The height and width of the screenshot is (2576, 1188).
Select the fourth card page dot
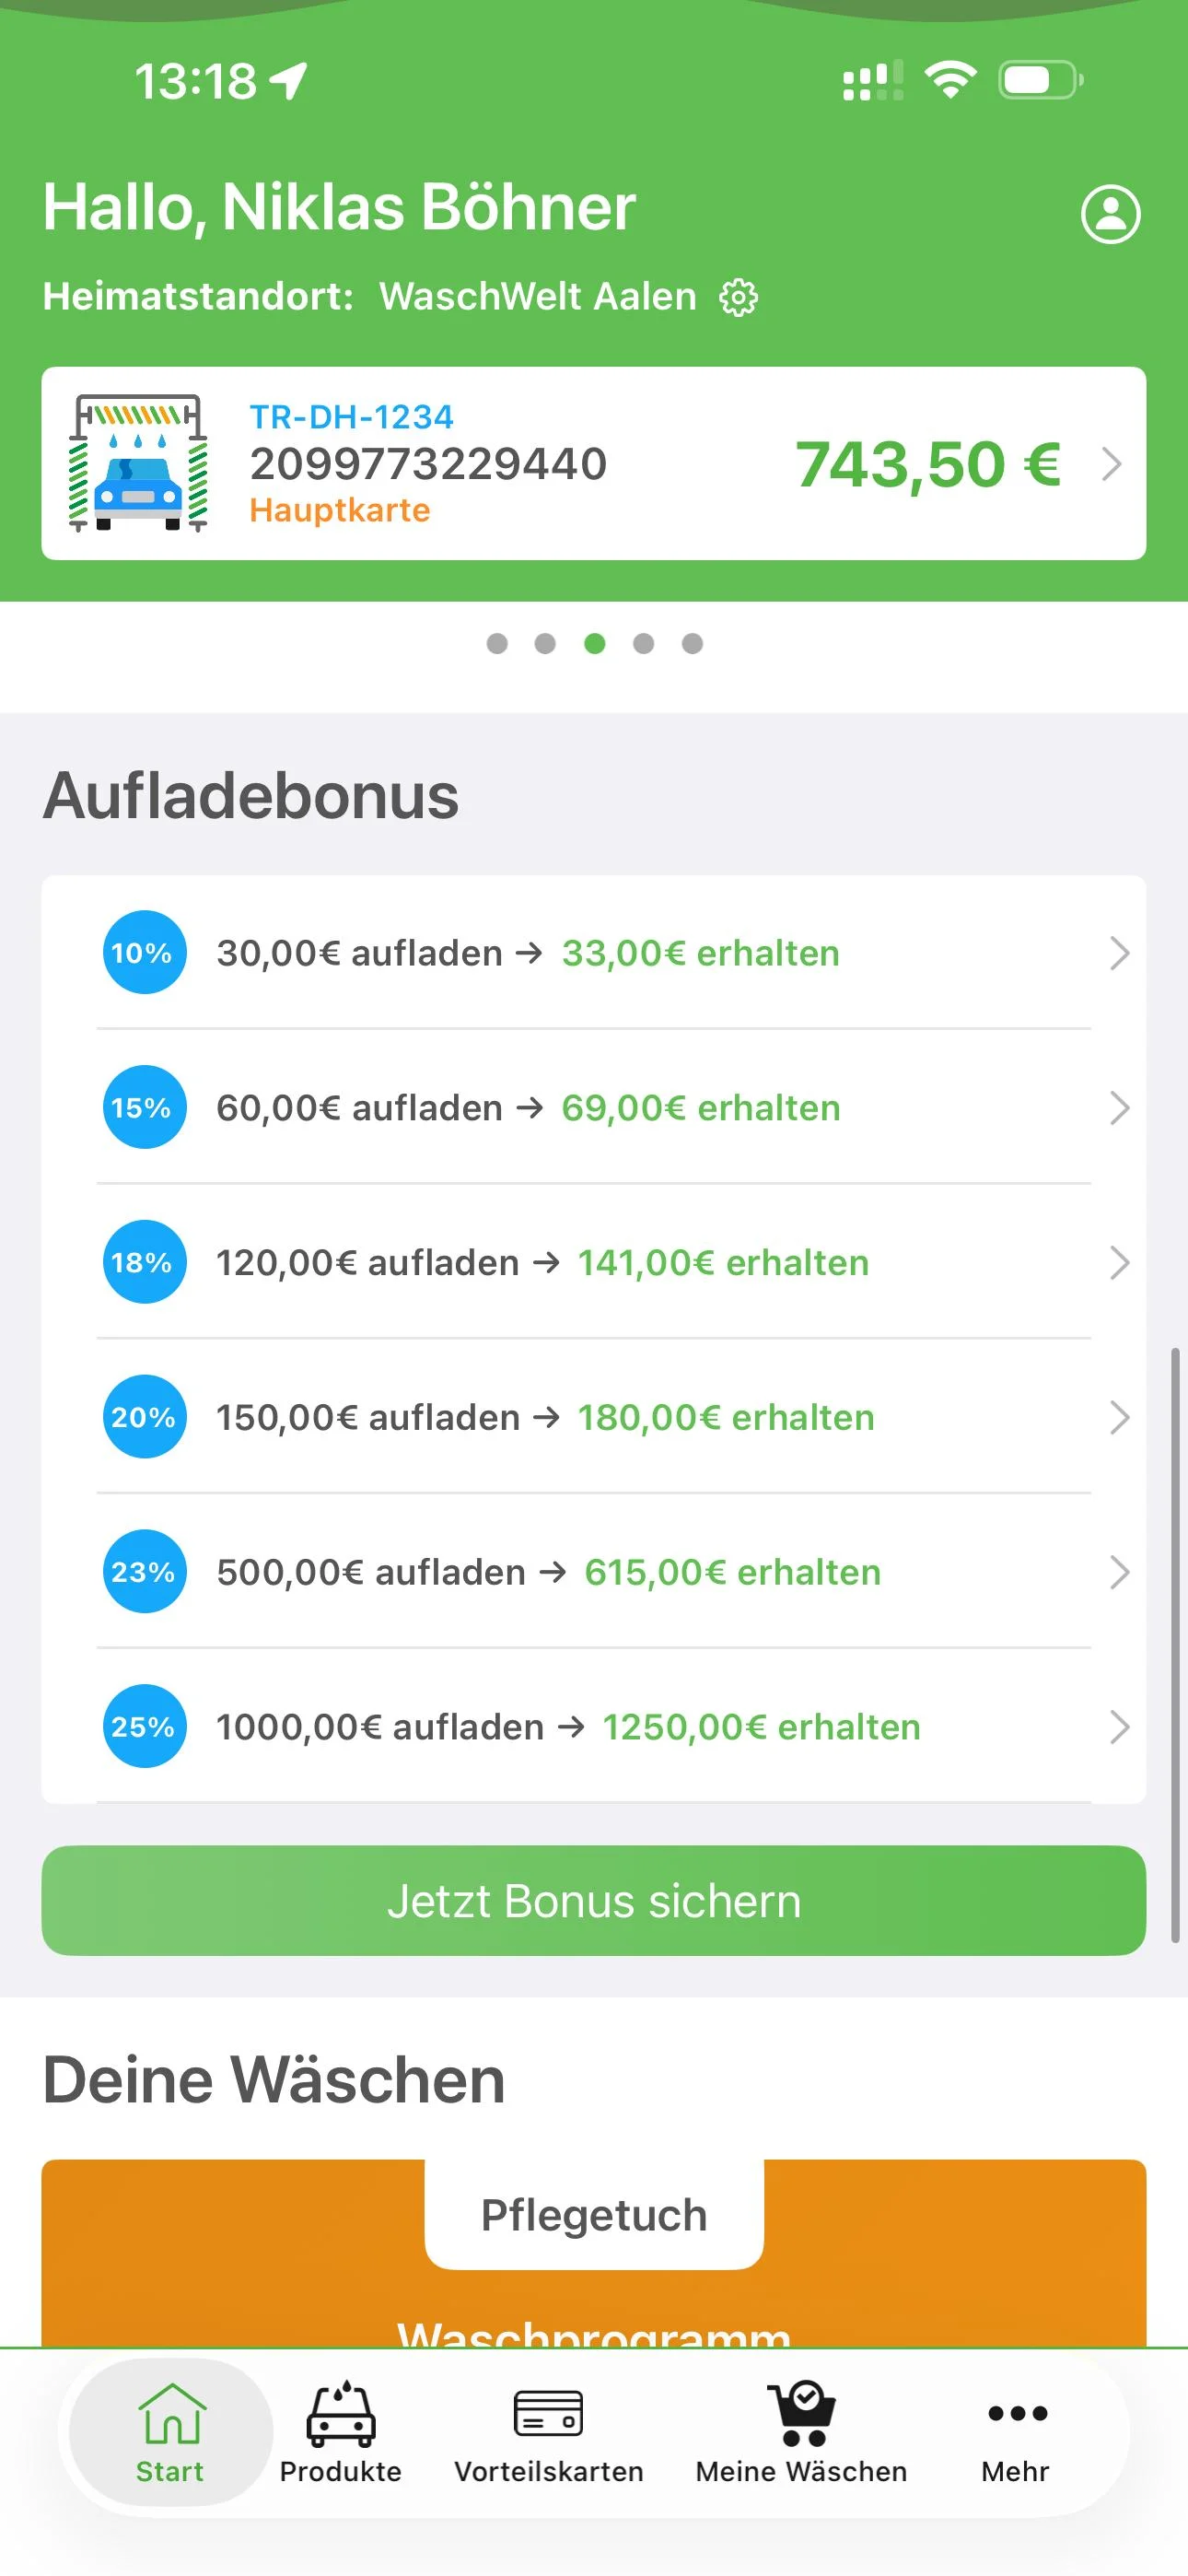pos(643,643)
